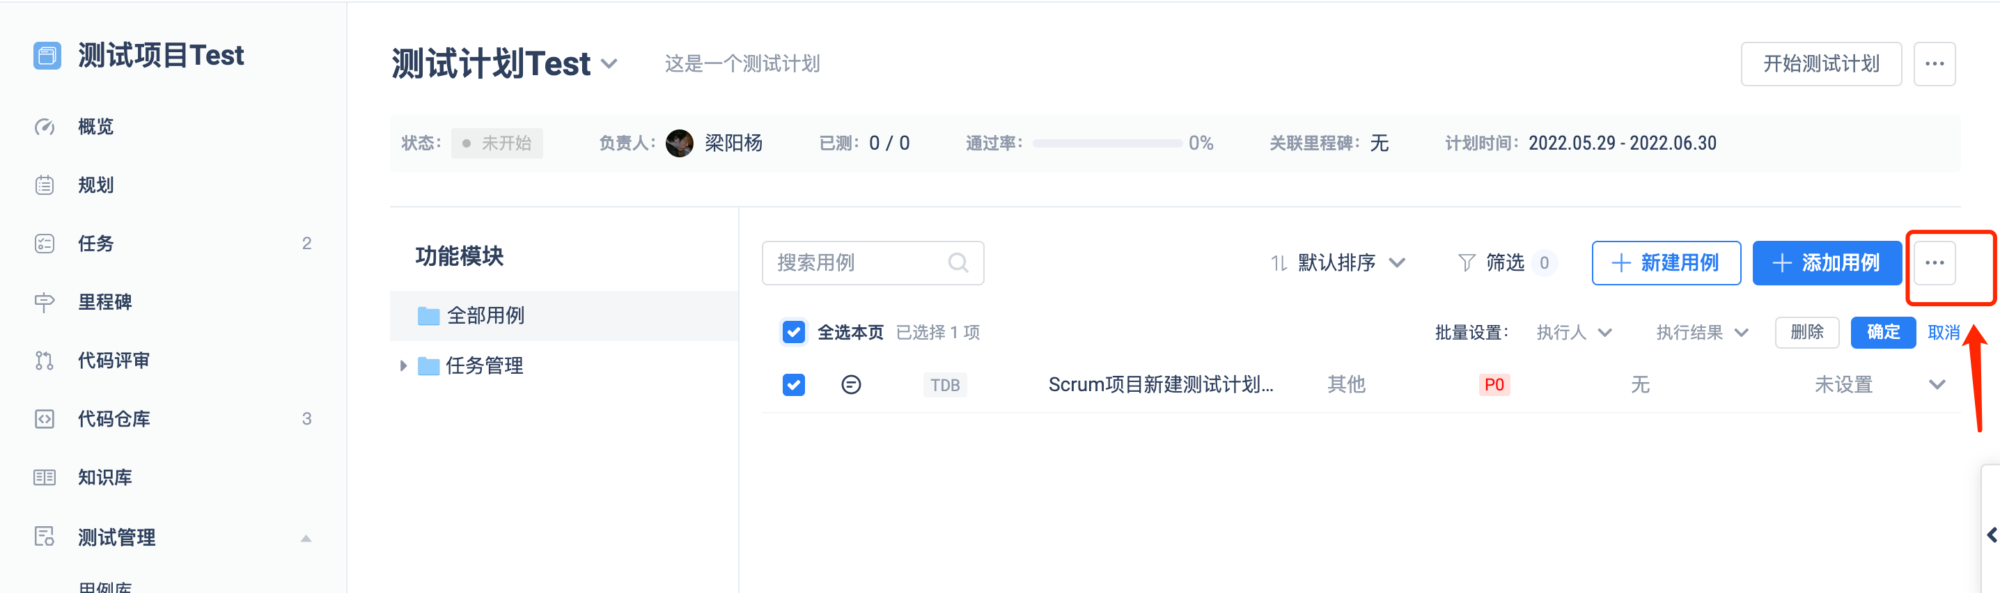
Task: Click the 代码评审 code review icon
Action: click(45, 361)
